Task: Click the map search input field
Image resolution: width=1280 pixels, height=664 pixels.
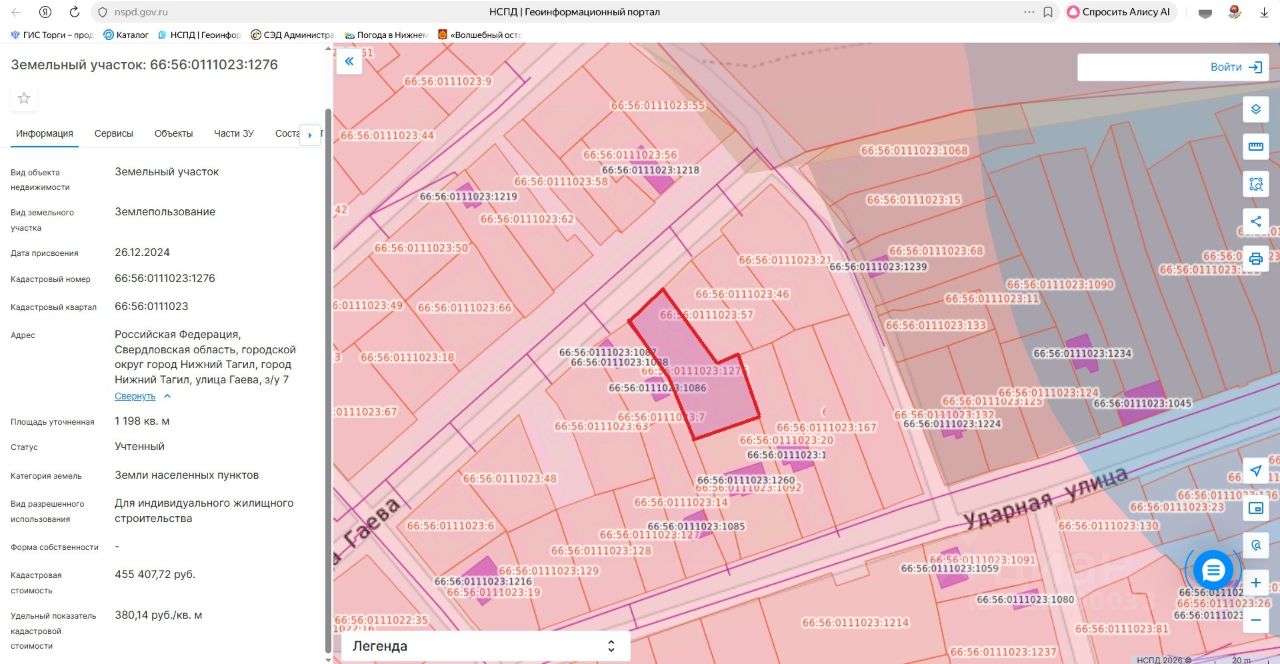Action: click(1140, 67)
